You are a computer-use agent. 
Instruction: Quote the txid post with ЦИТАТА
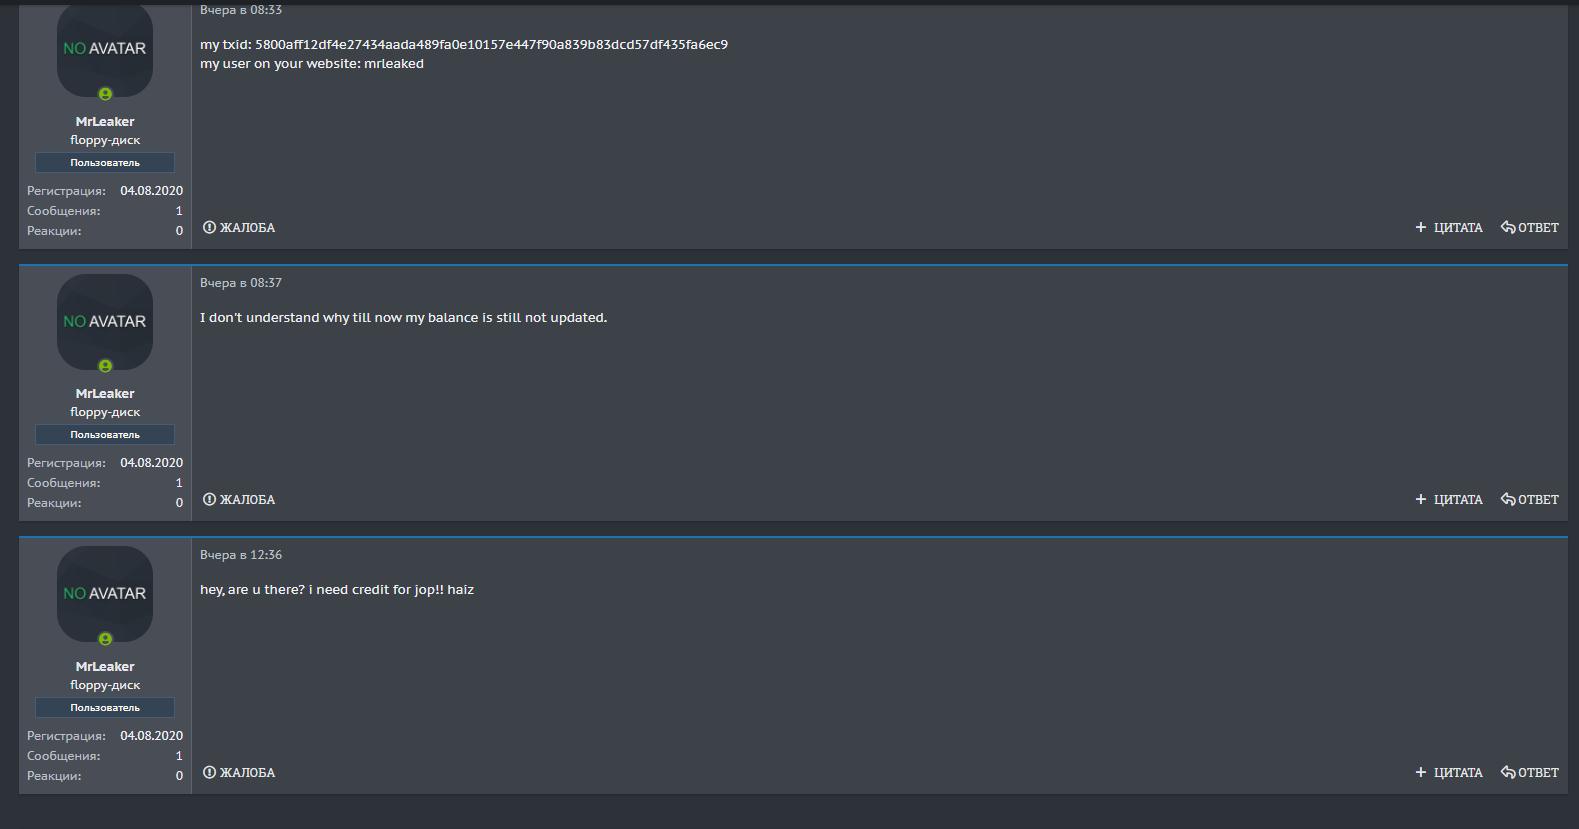pos(1449,228)
